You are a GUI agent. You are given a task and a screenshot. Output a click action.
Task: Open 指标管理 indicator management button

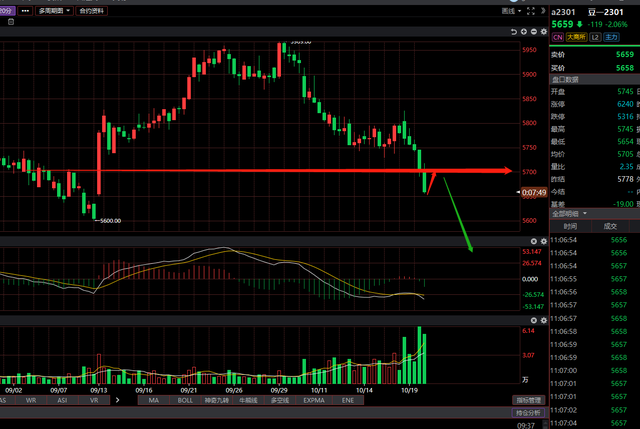tap(529, 400)
